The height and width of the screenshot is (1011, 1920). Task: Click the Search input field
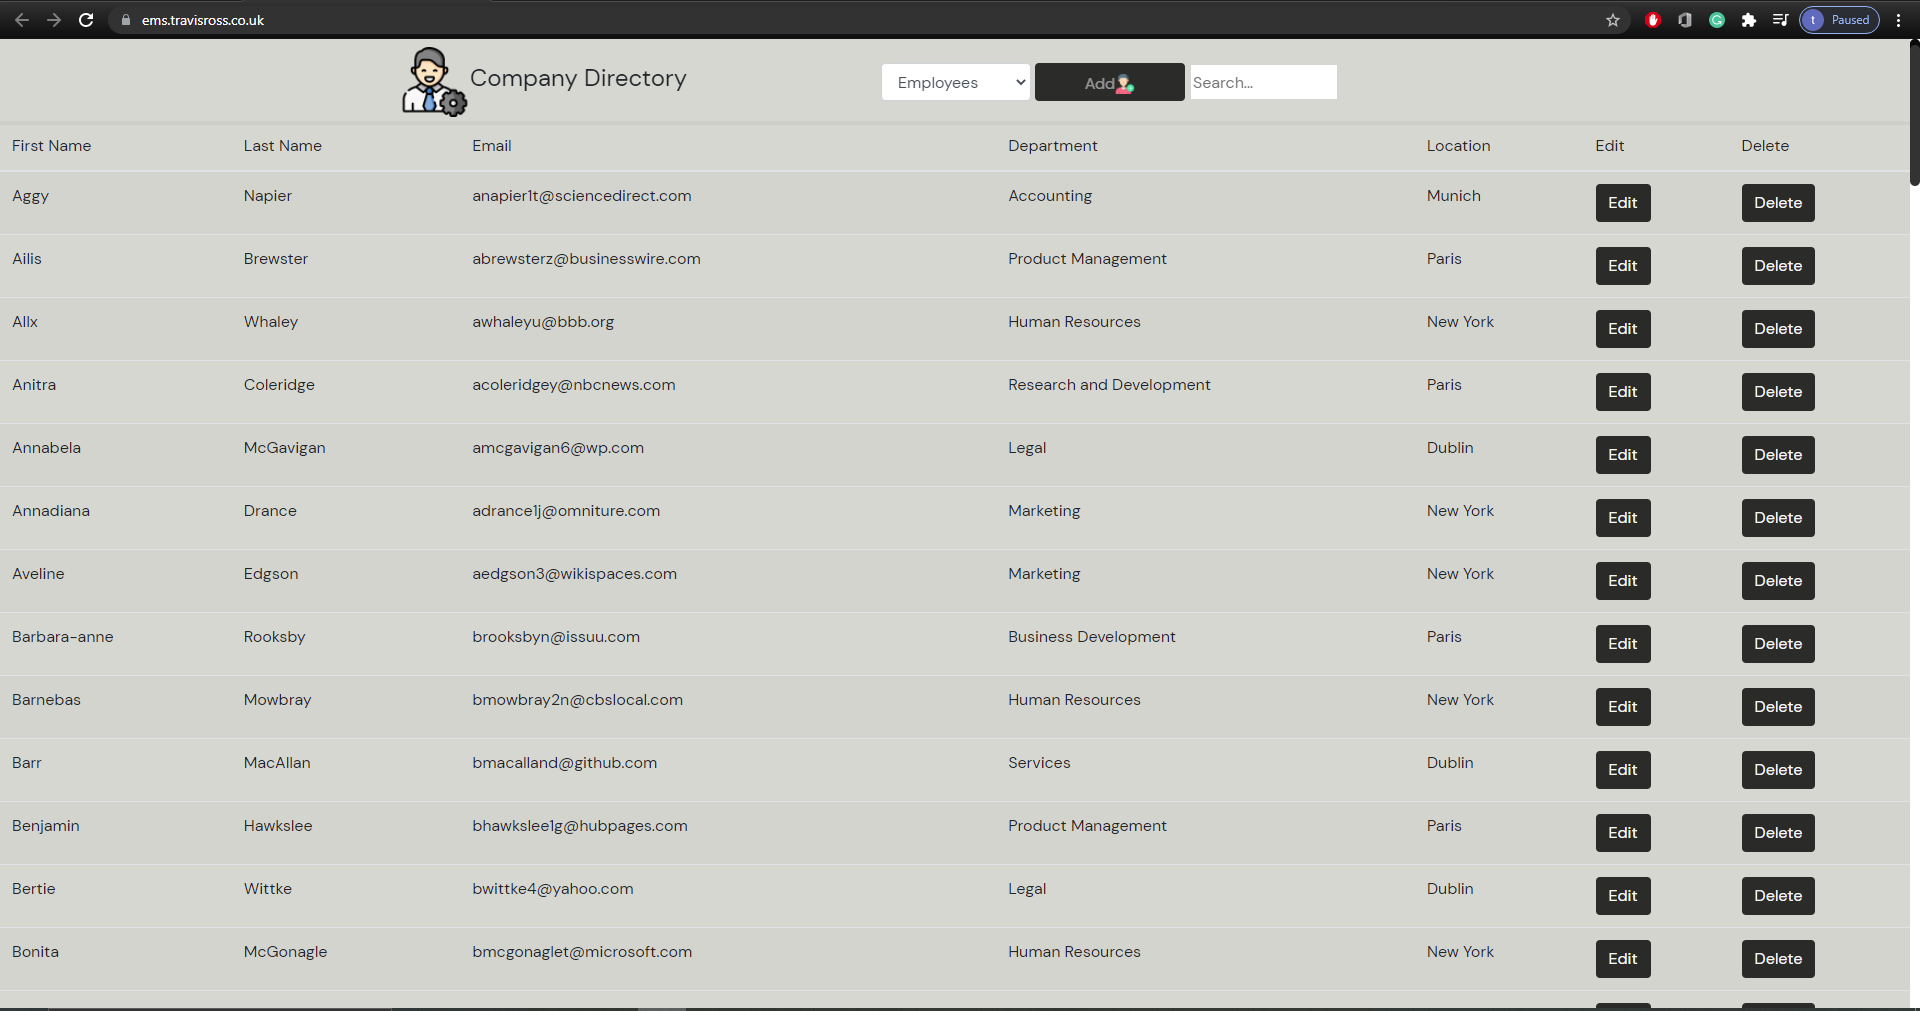coord(1263,83)
